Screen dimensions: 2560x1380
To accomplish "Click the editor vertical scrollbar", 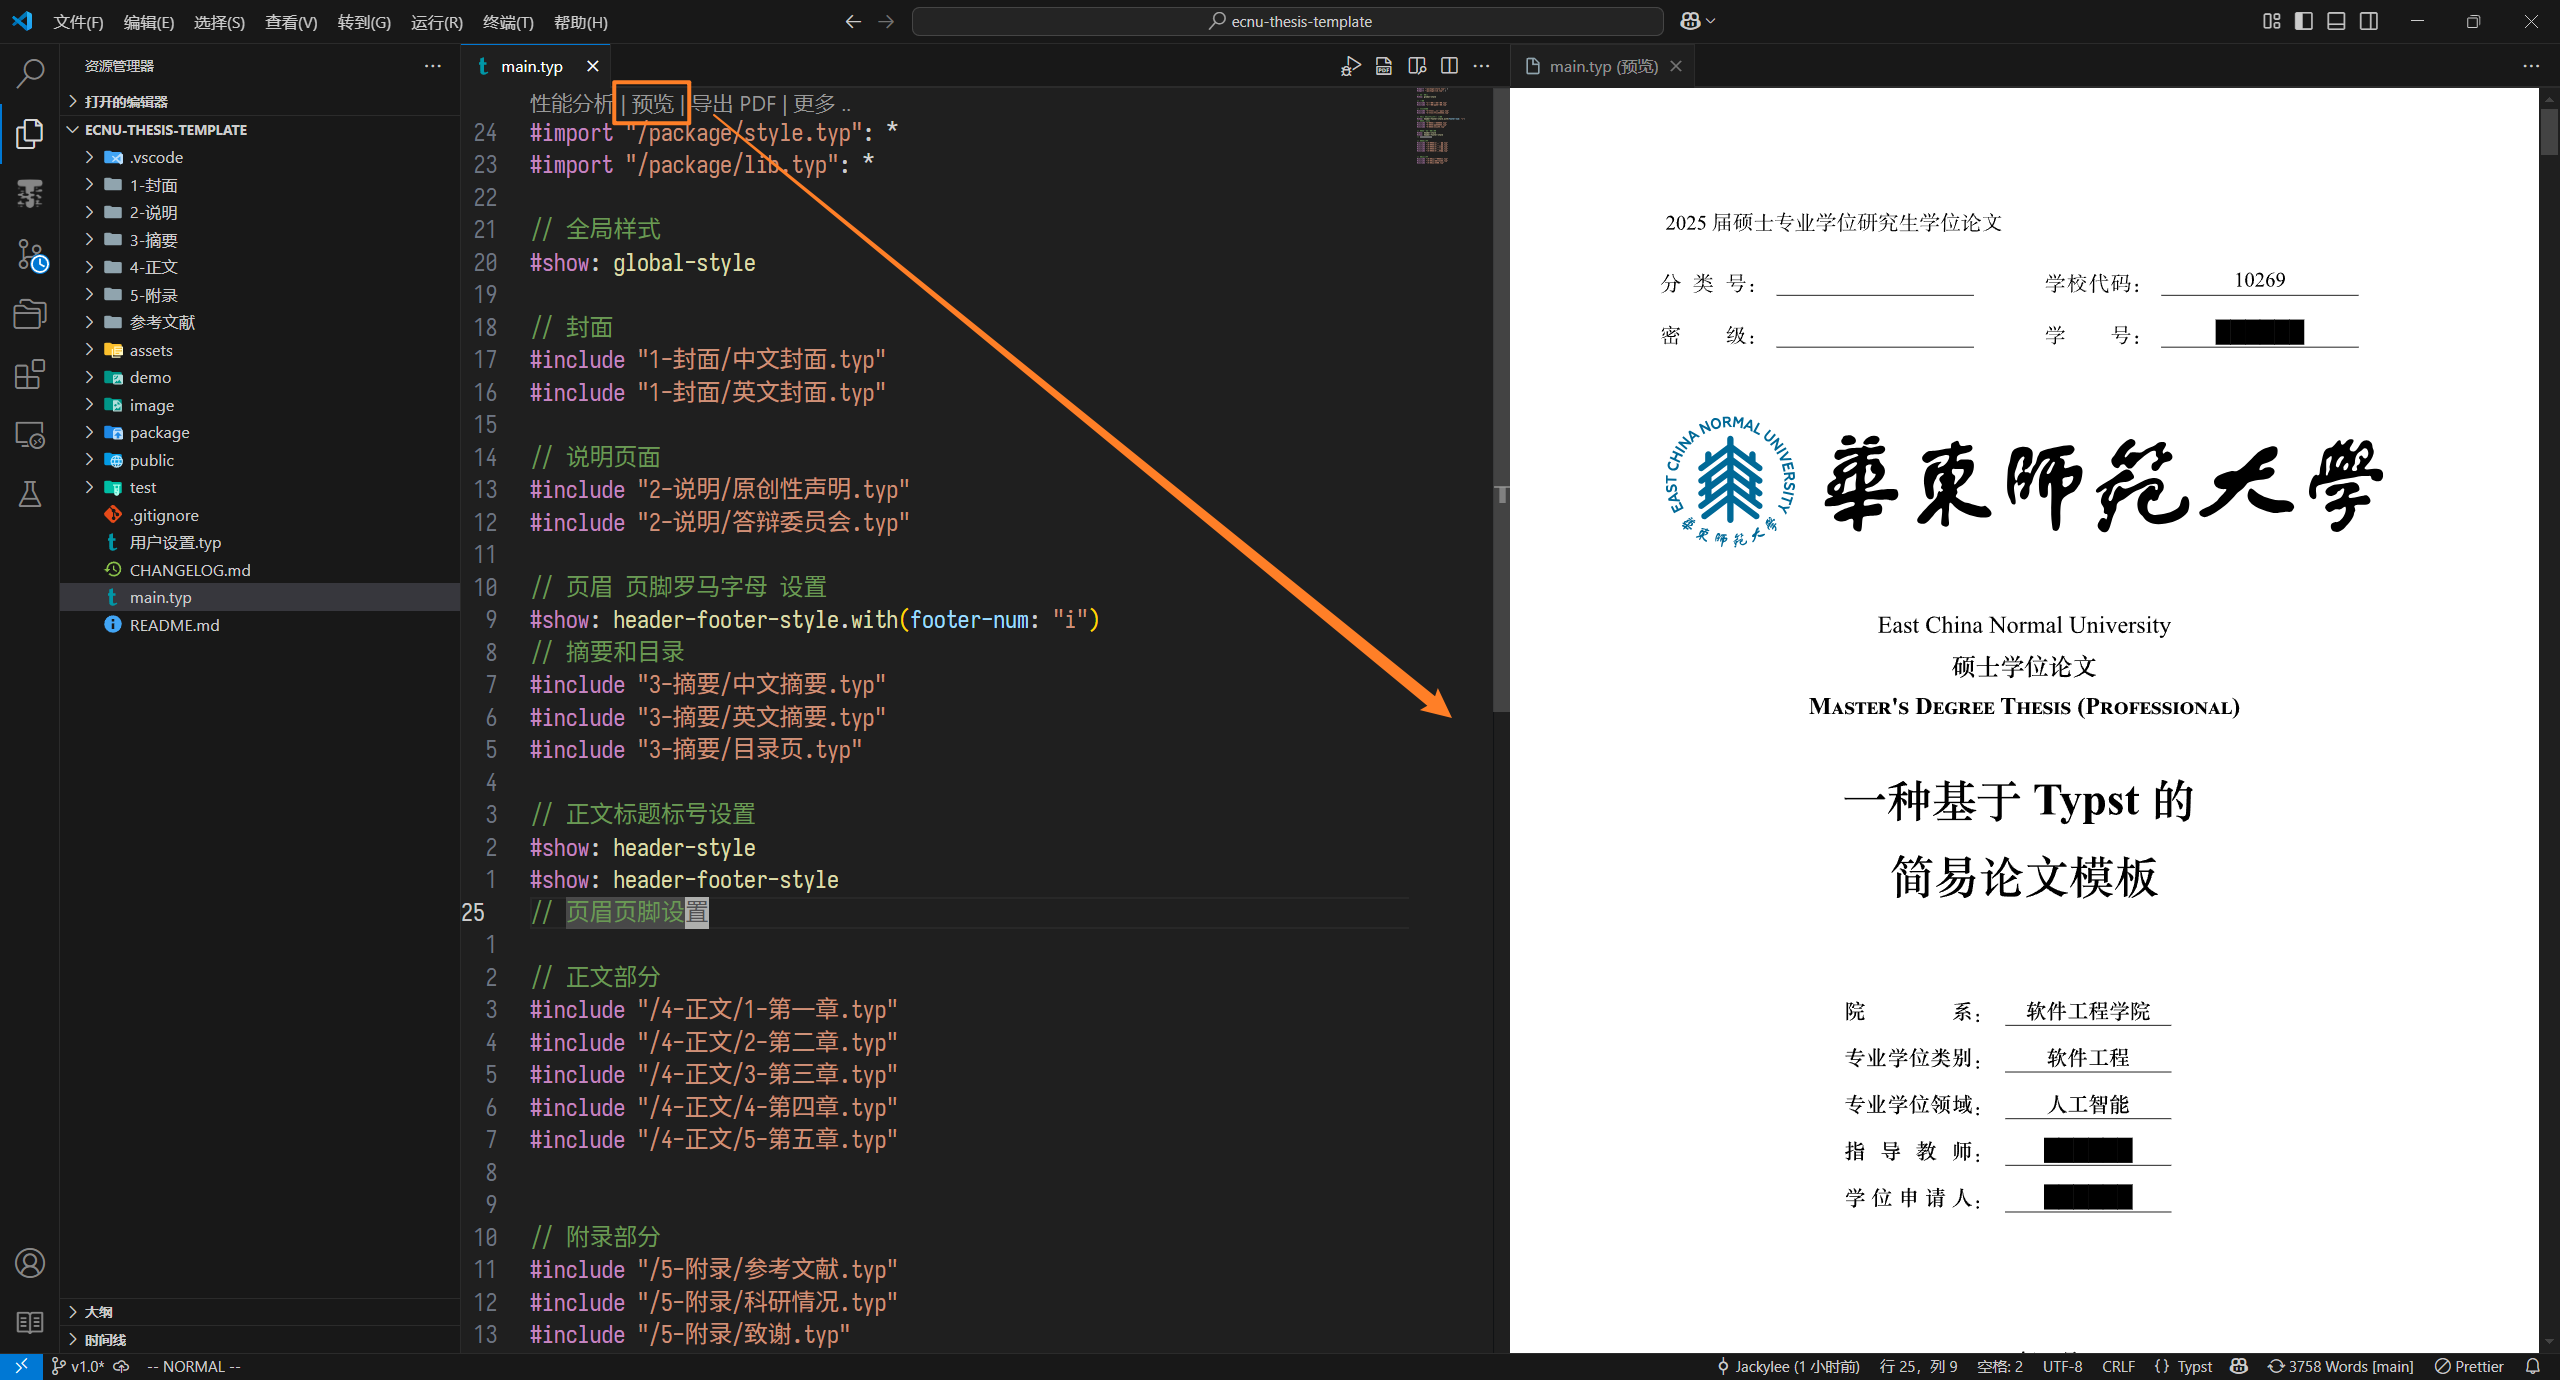I will [x=1501, y=400].
